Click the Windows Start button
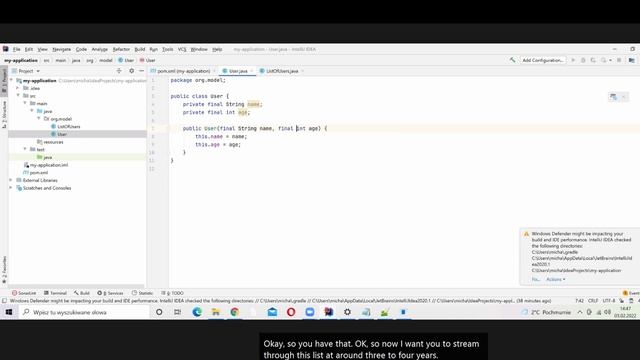 [x=9, y=312]
